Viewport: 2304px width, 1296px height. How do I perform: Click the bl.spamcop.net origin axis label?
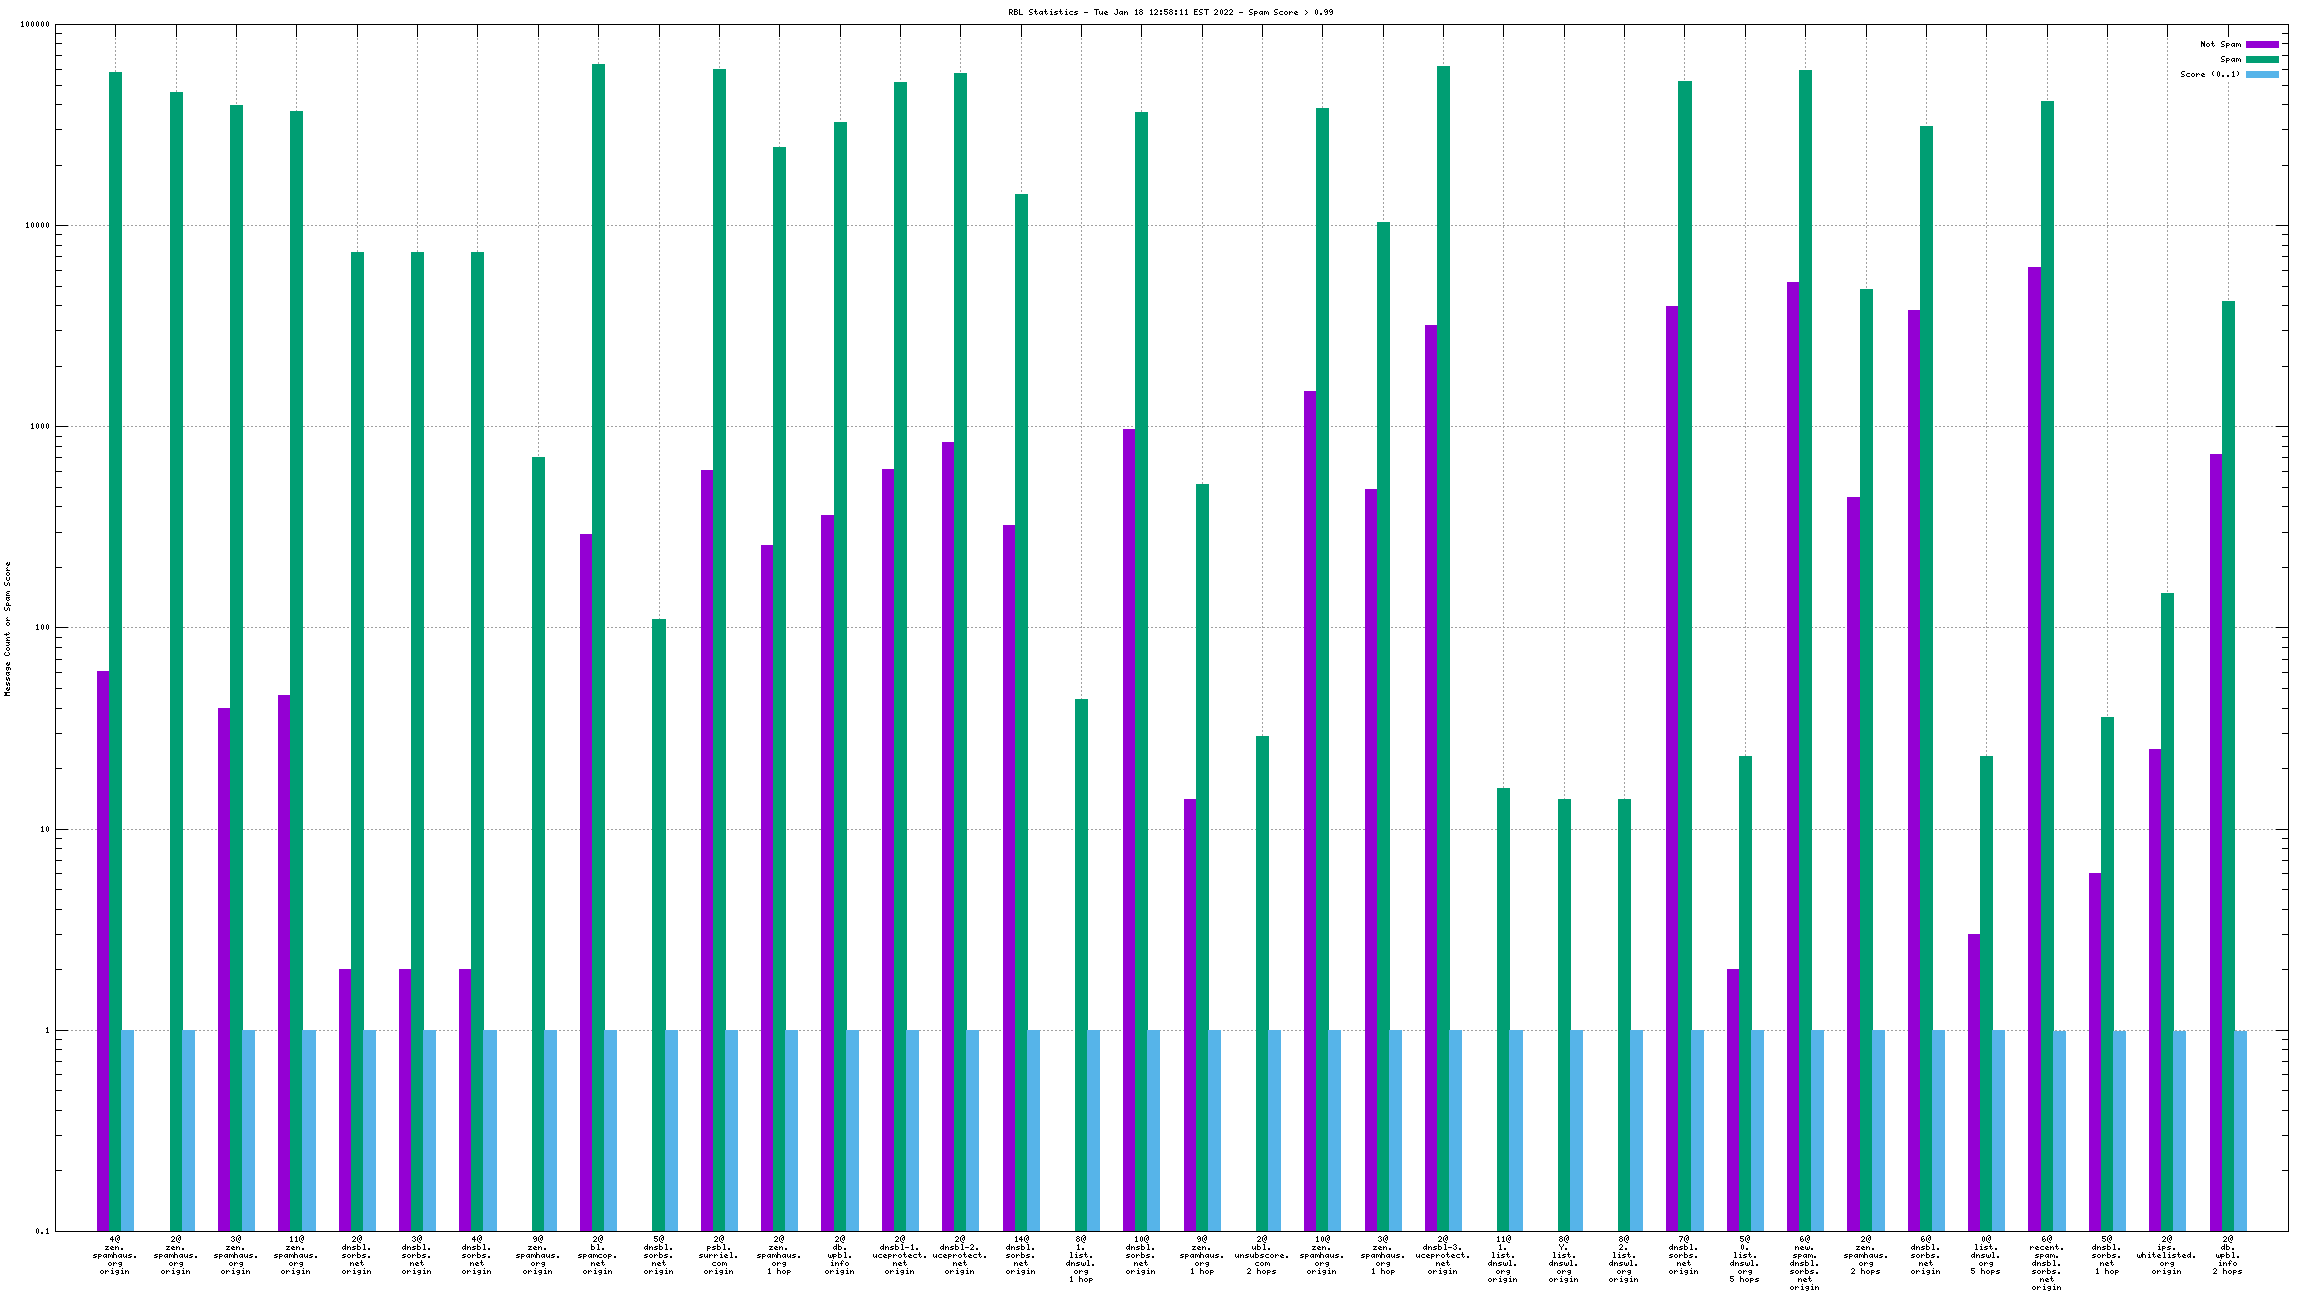tap(598, 1255)
